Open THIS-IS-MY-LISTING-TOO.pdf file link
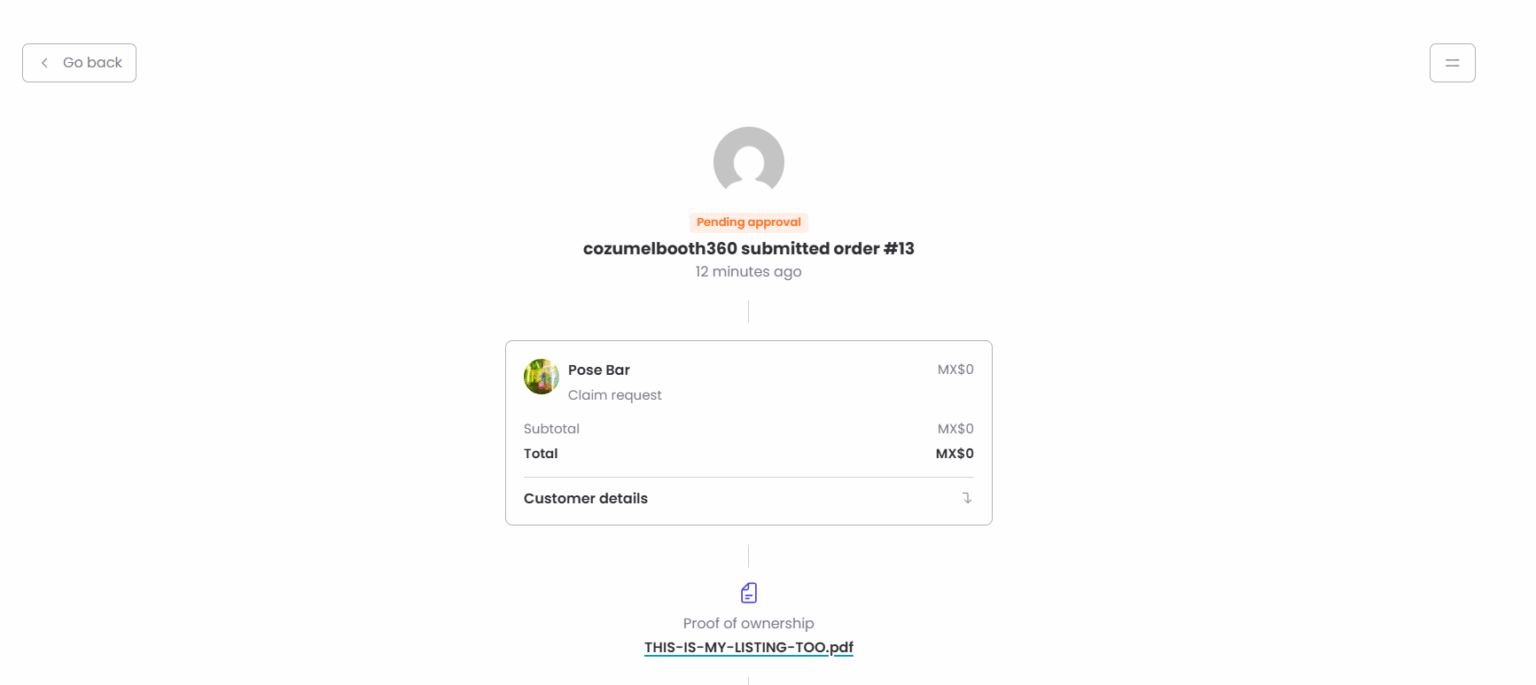 point(748,647)
